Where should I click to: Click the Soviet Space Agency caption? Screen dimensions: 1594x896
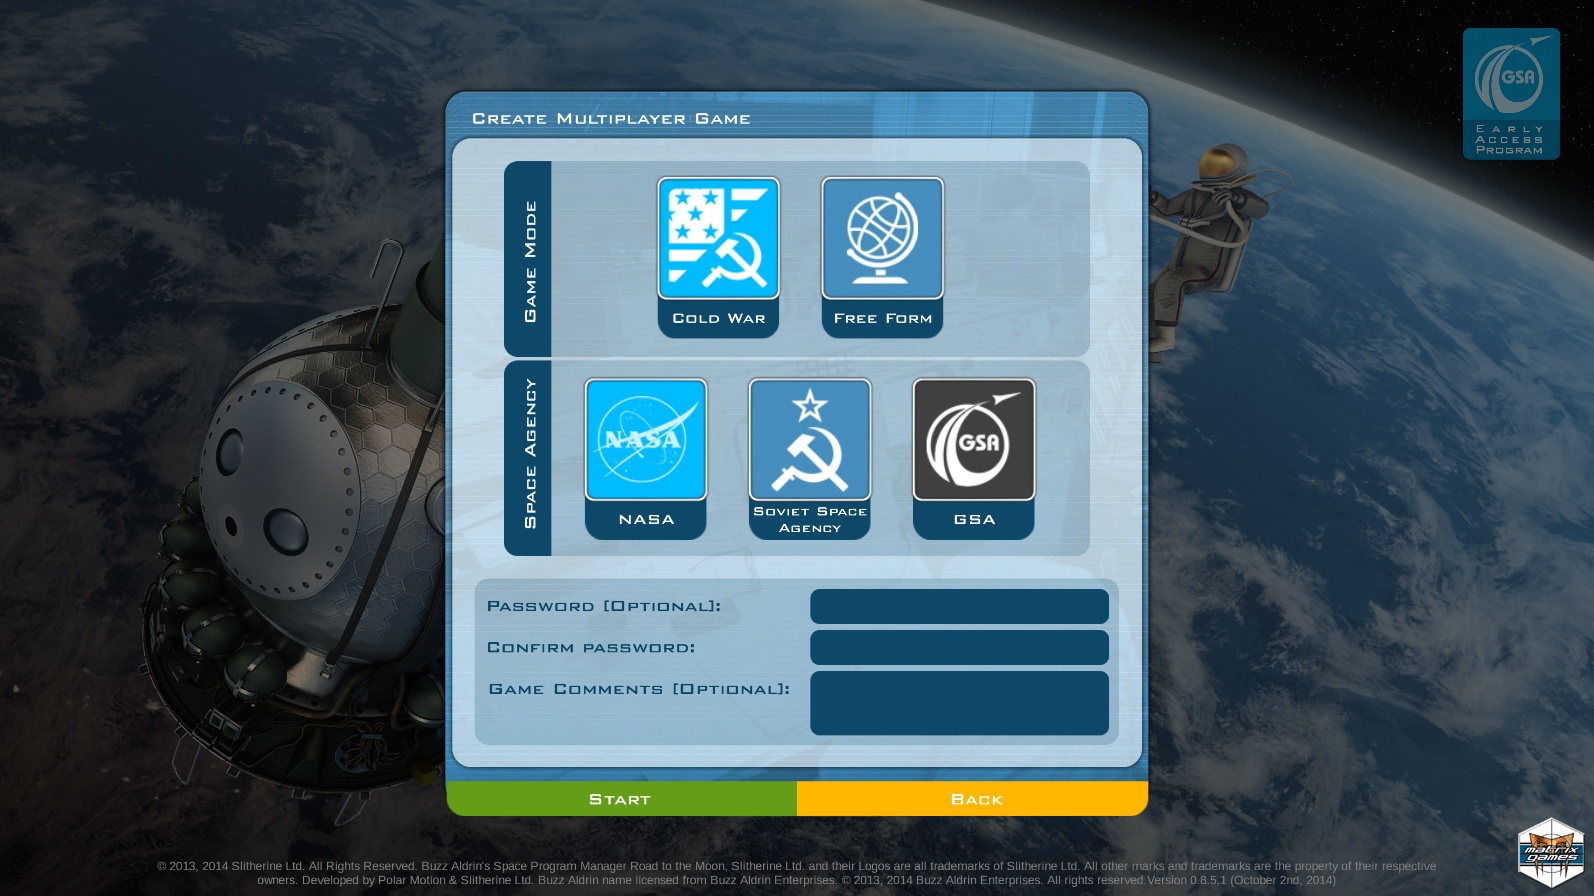click(810, 520)
